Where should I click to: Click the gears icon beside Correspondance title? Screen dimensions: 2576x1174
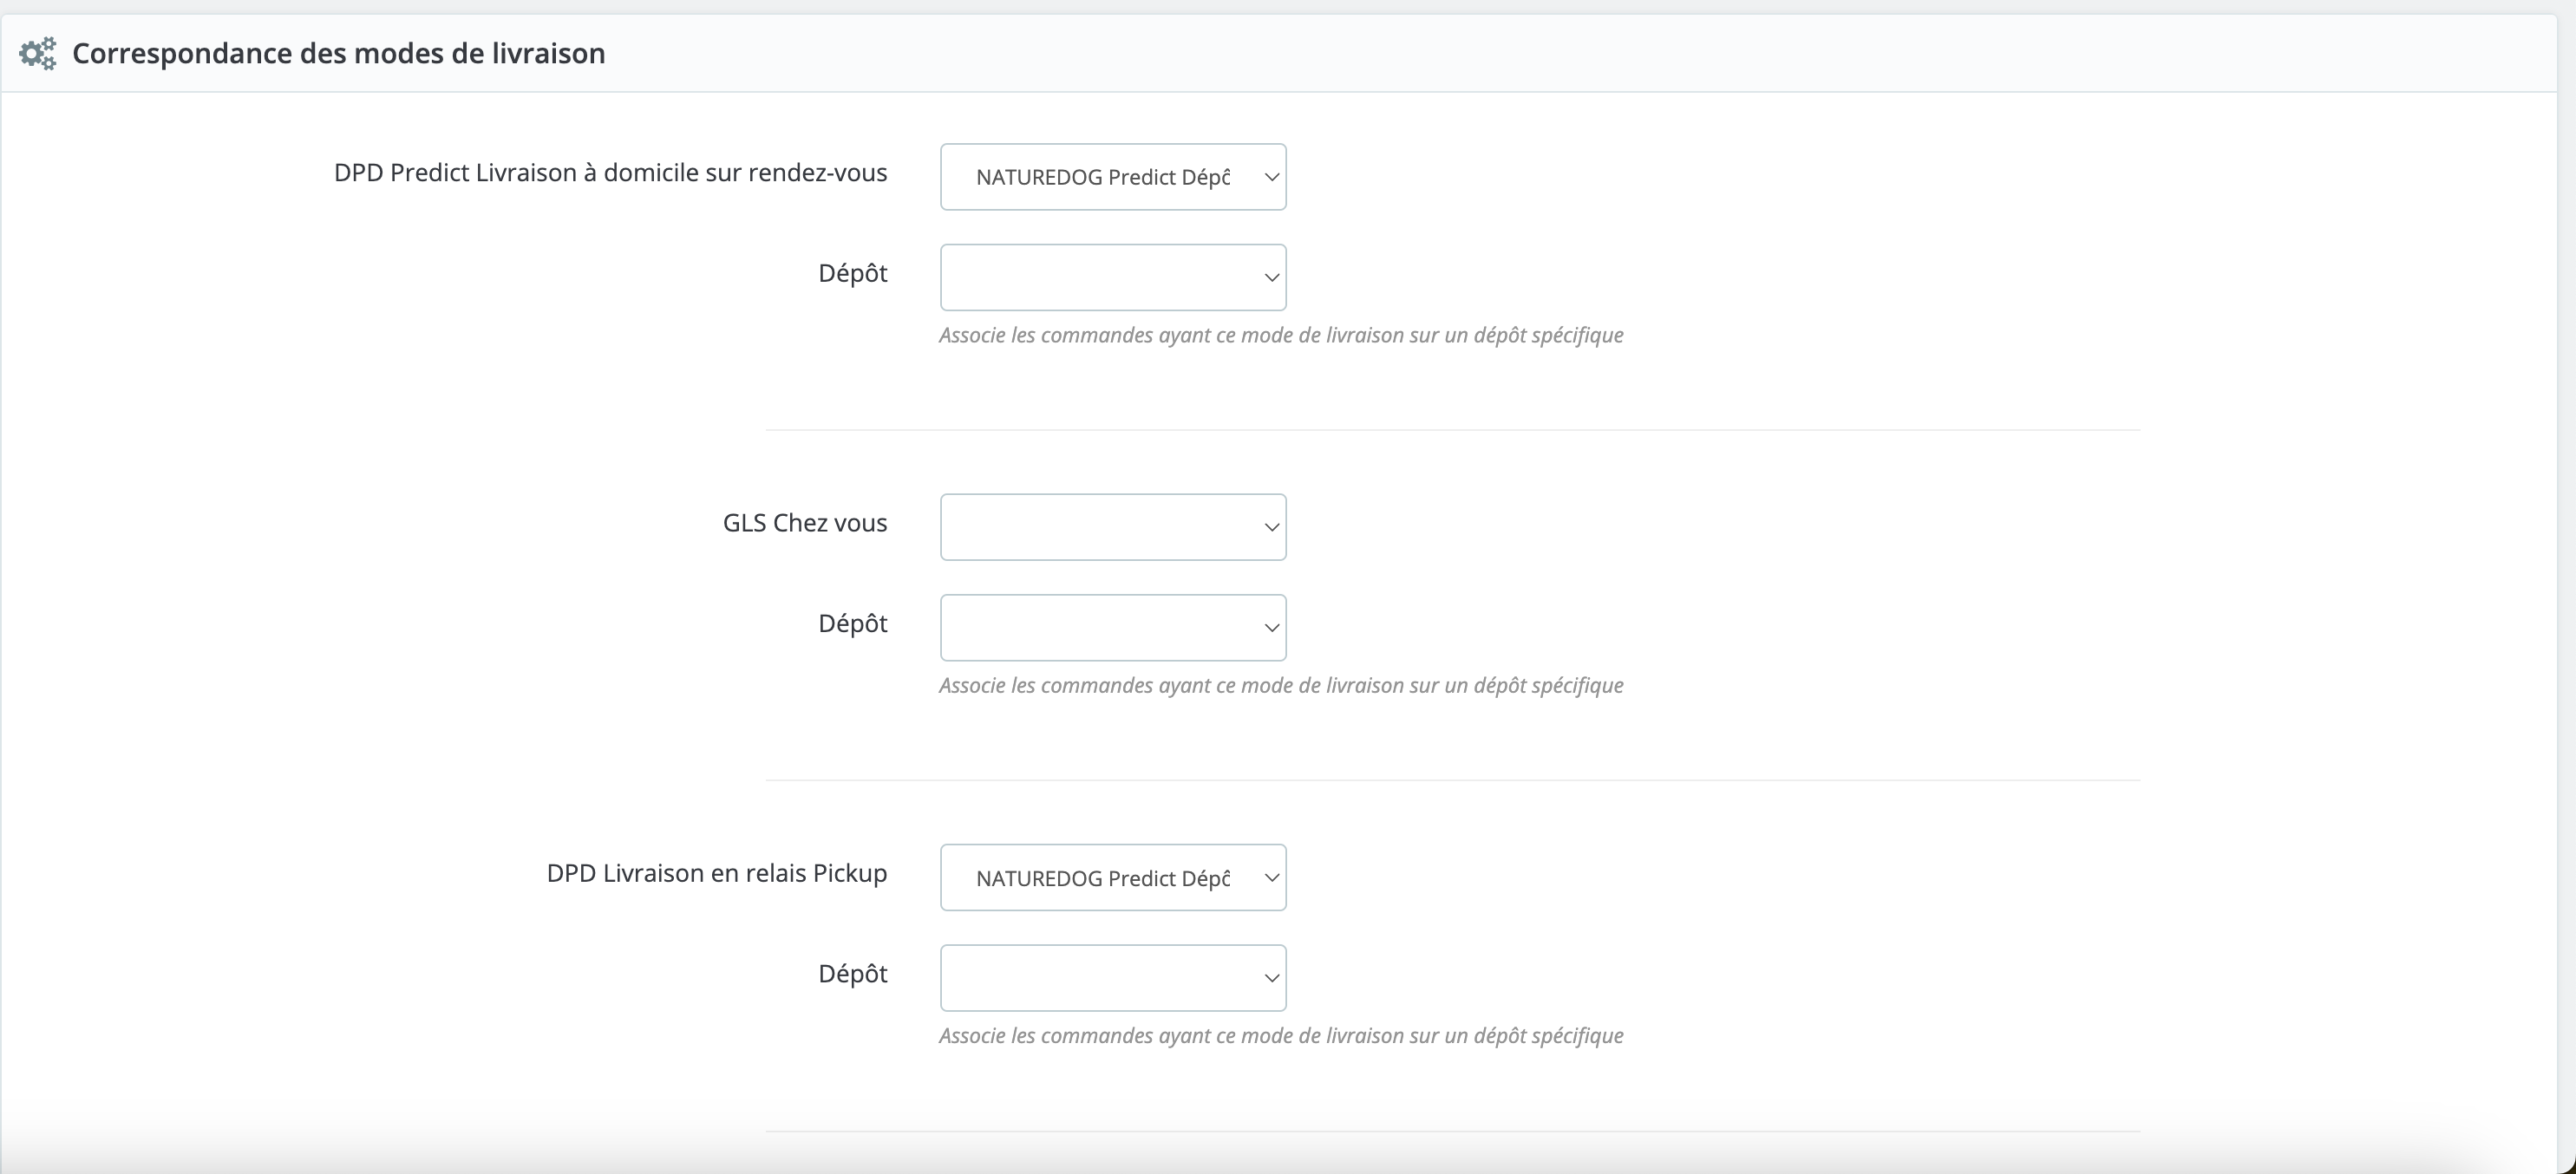pos(38,53)
